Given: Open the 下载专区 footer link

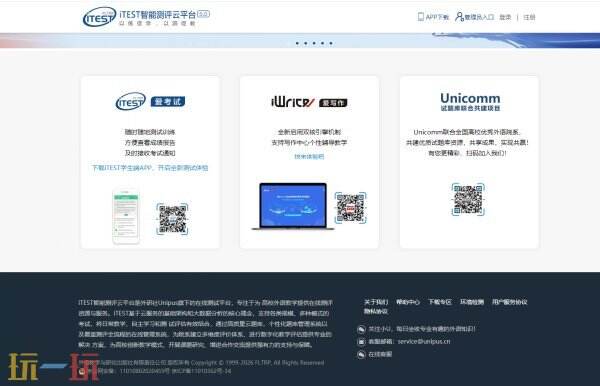Looking at the screenshot, I should (x=440, y=302).
